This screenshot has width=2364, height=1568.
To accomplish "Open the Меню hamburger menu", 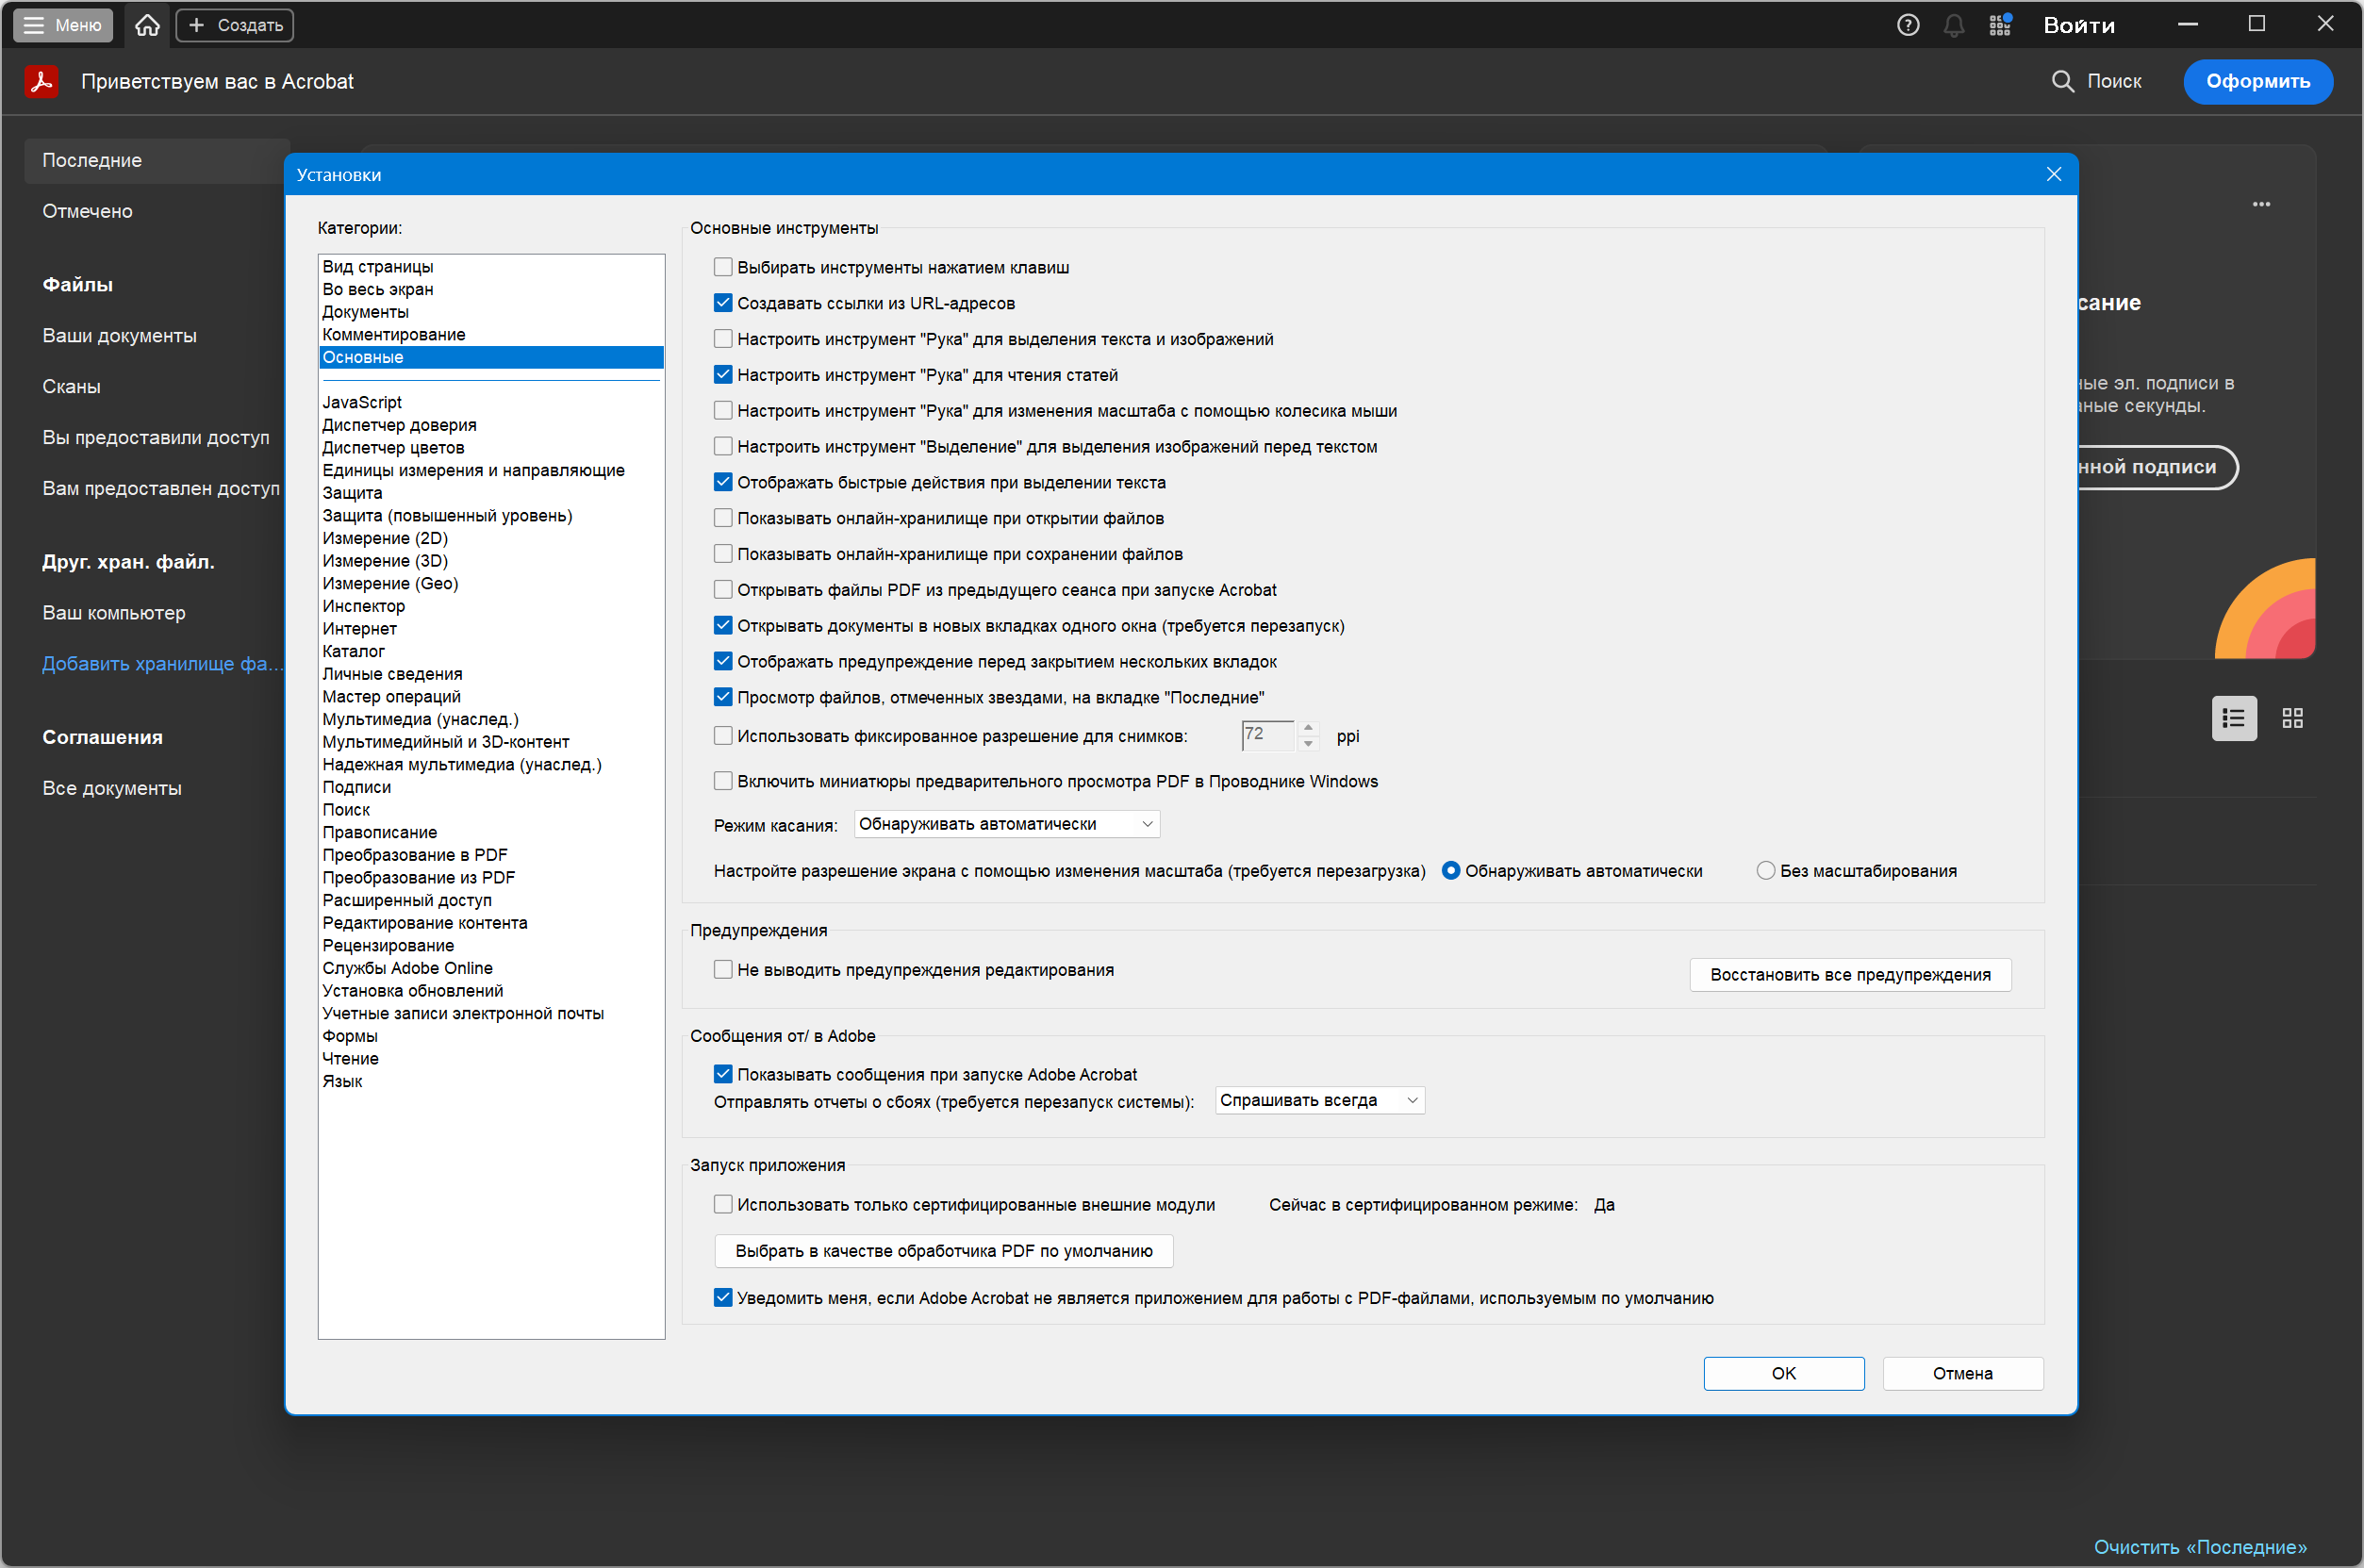I will pyautogui.click(x=63, y=25).
